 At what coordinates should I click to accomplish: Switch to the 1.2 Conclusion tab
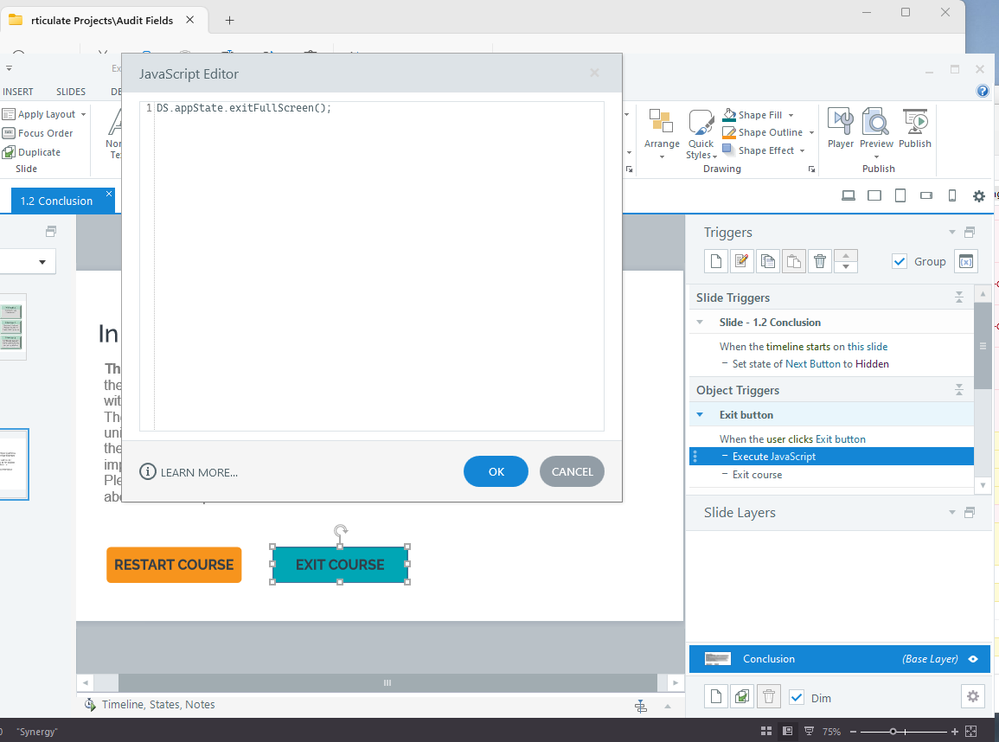coord(57,201)
